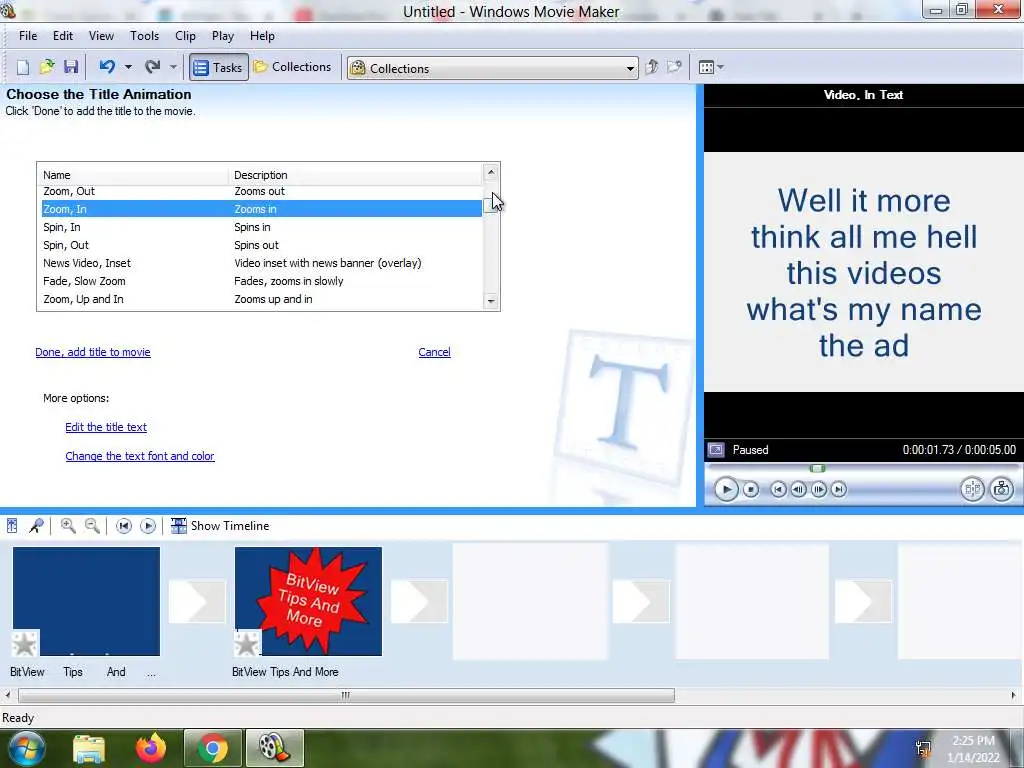Image resolution: width=1024 pixels, height=768 pixels.
Task: Click the Back button in the preview controls
Action: pyautogui.click(x=778, y=489)
